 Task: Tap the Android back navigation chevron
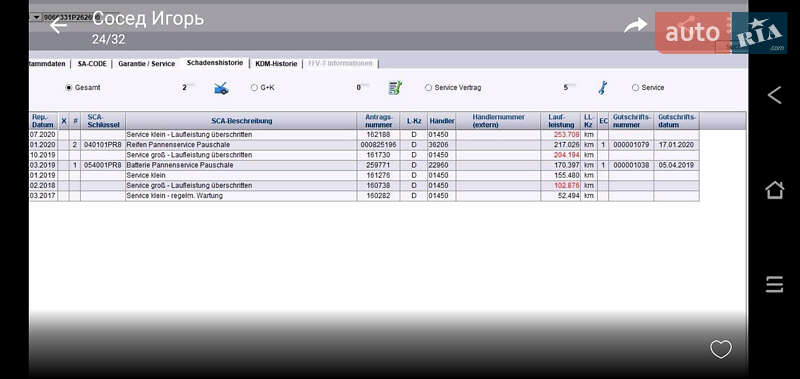pos(774,95)
